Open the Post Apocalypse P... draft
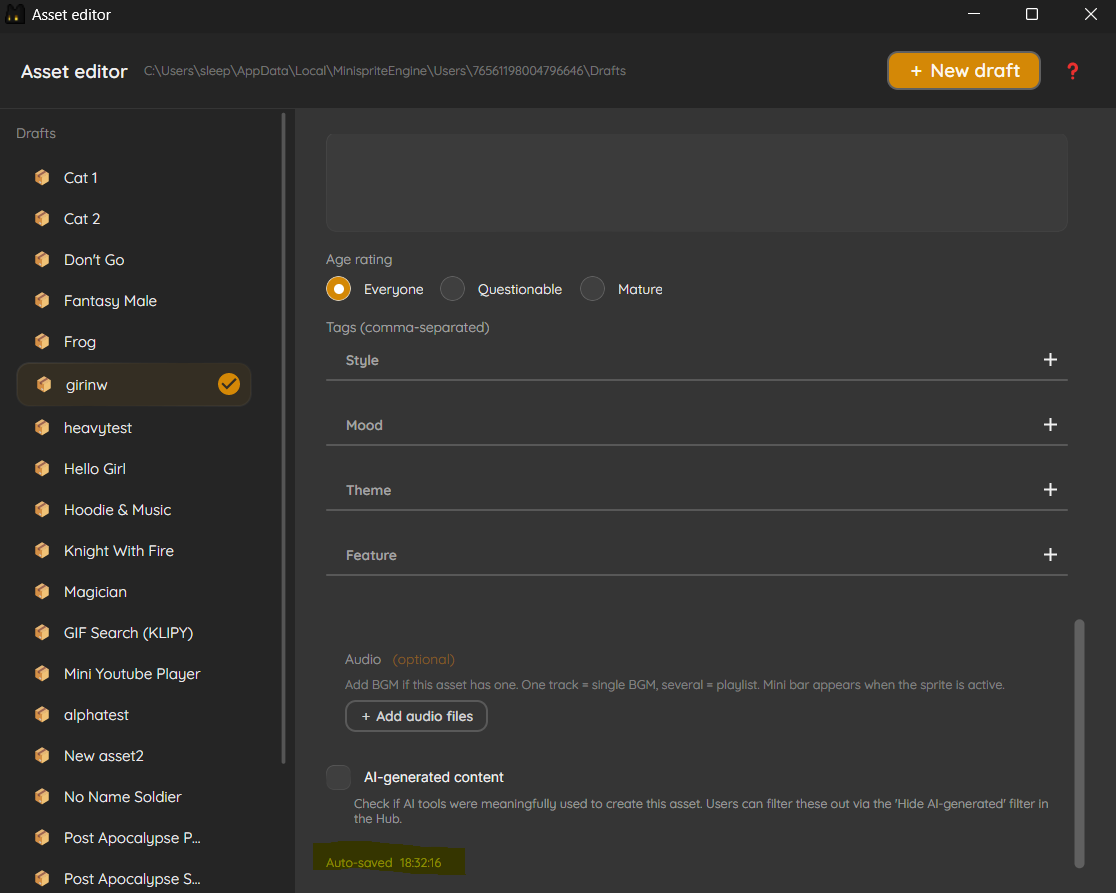 coord(132,837)
